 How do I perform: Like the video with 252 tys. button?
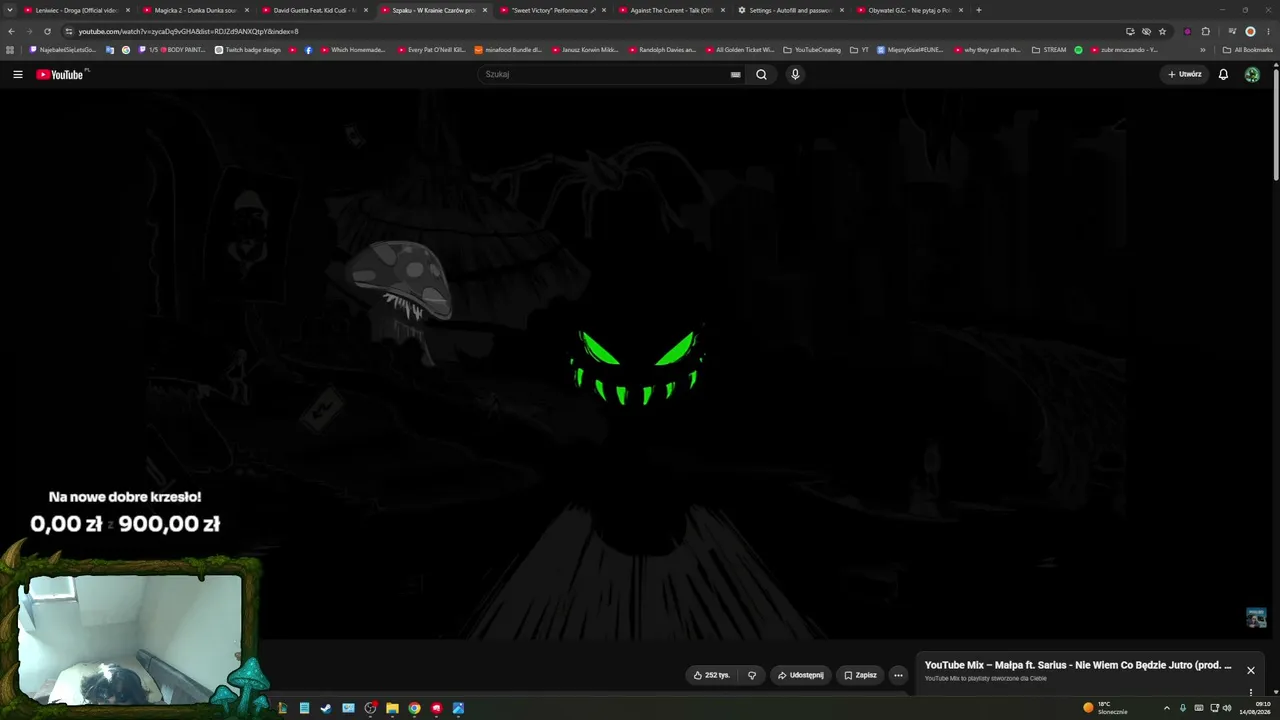[712, 675]
